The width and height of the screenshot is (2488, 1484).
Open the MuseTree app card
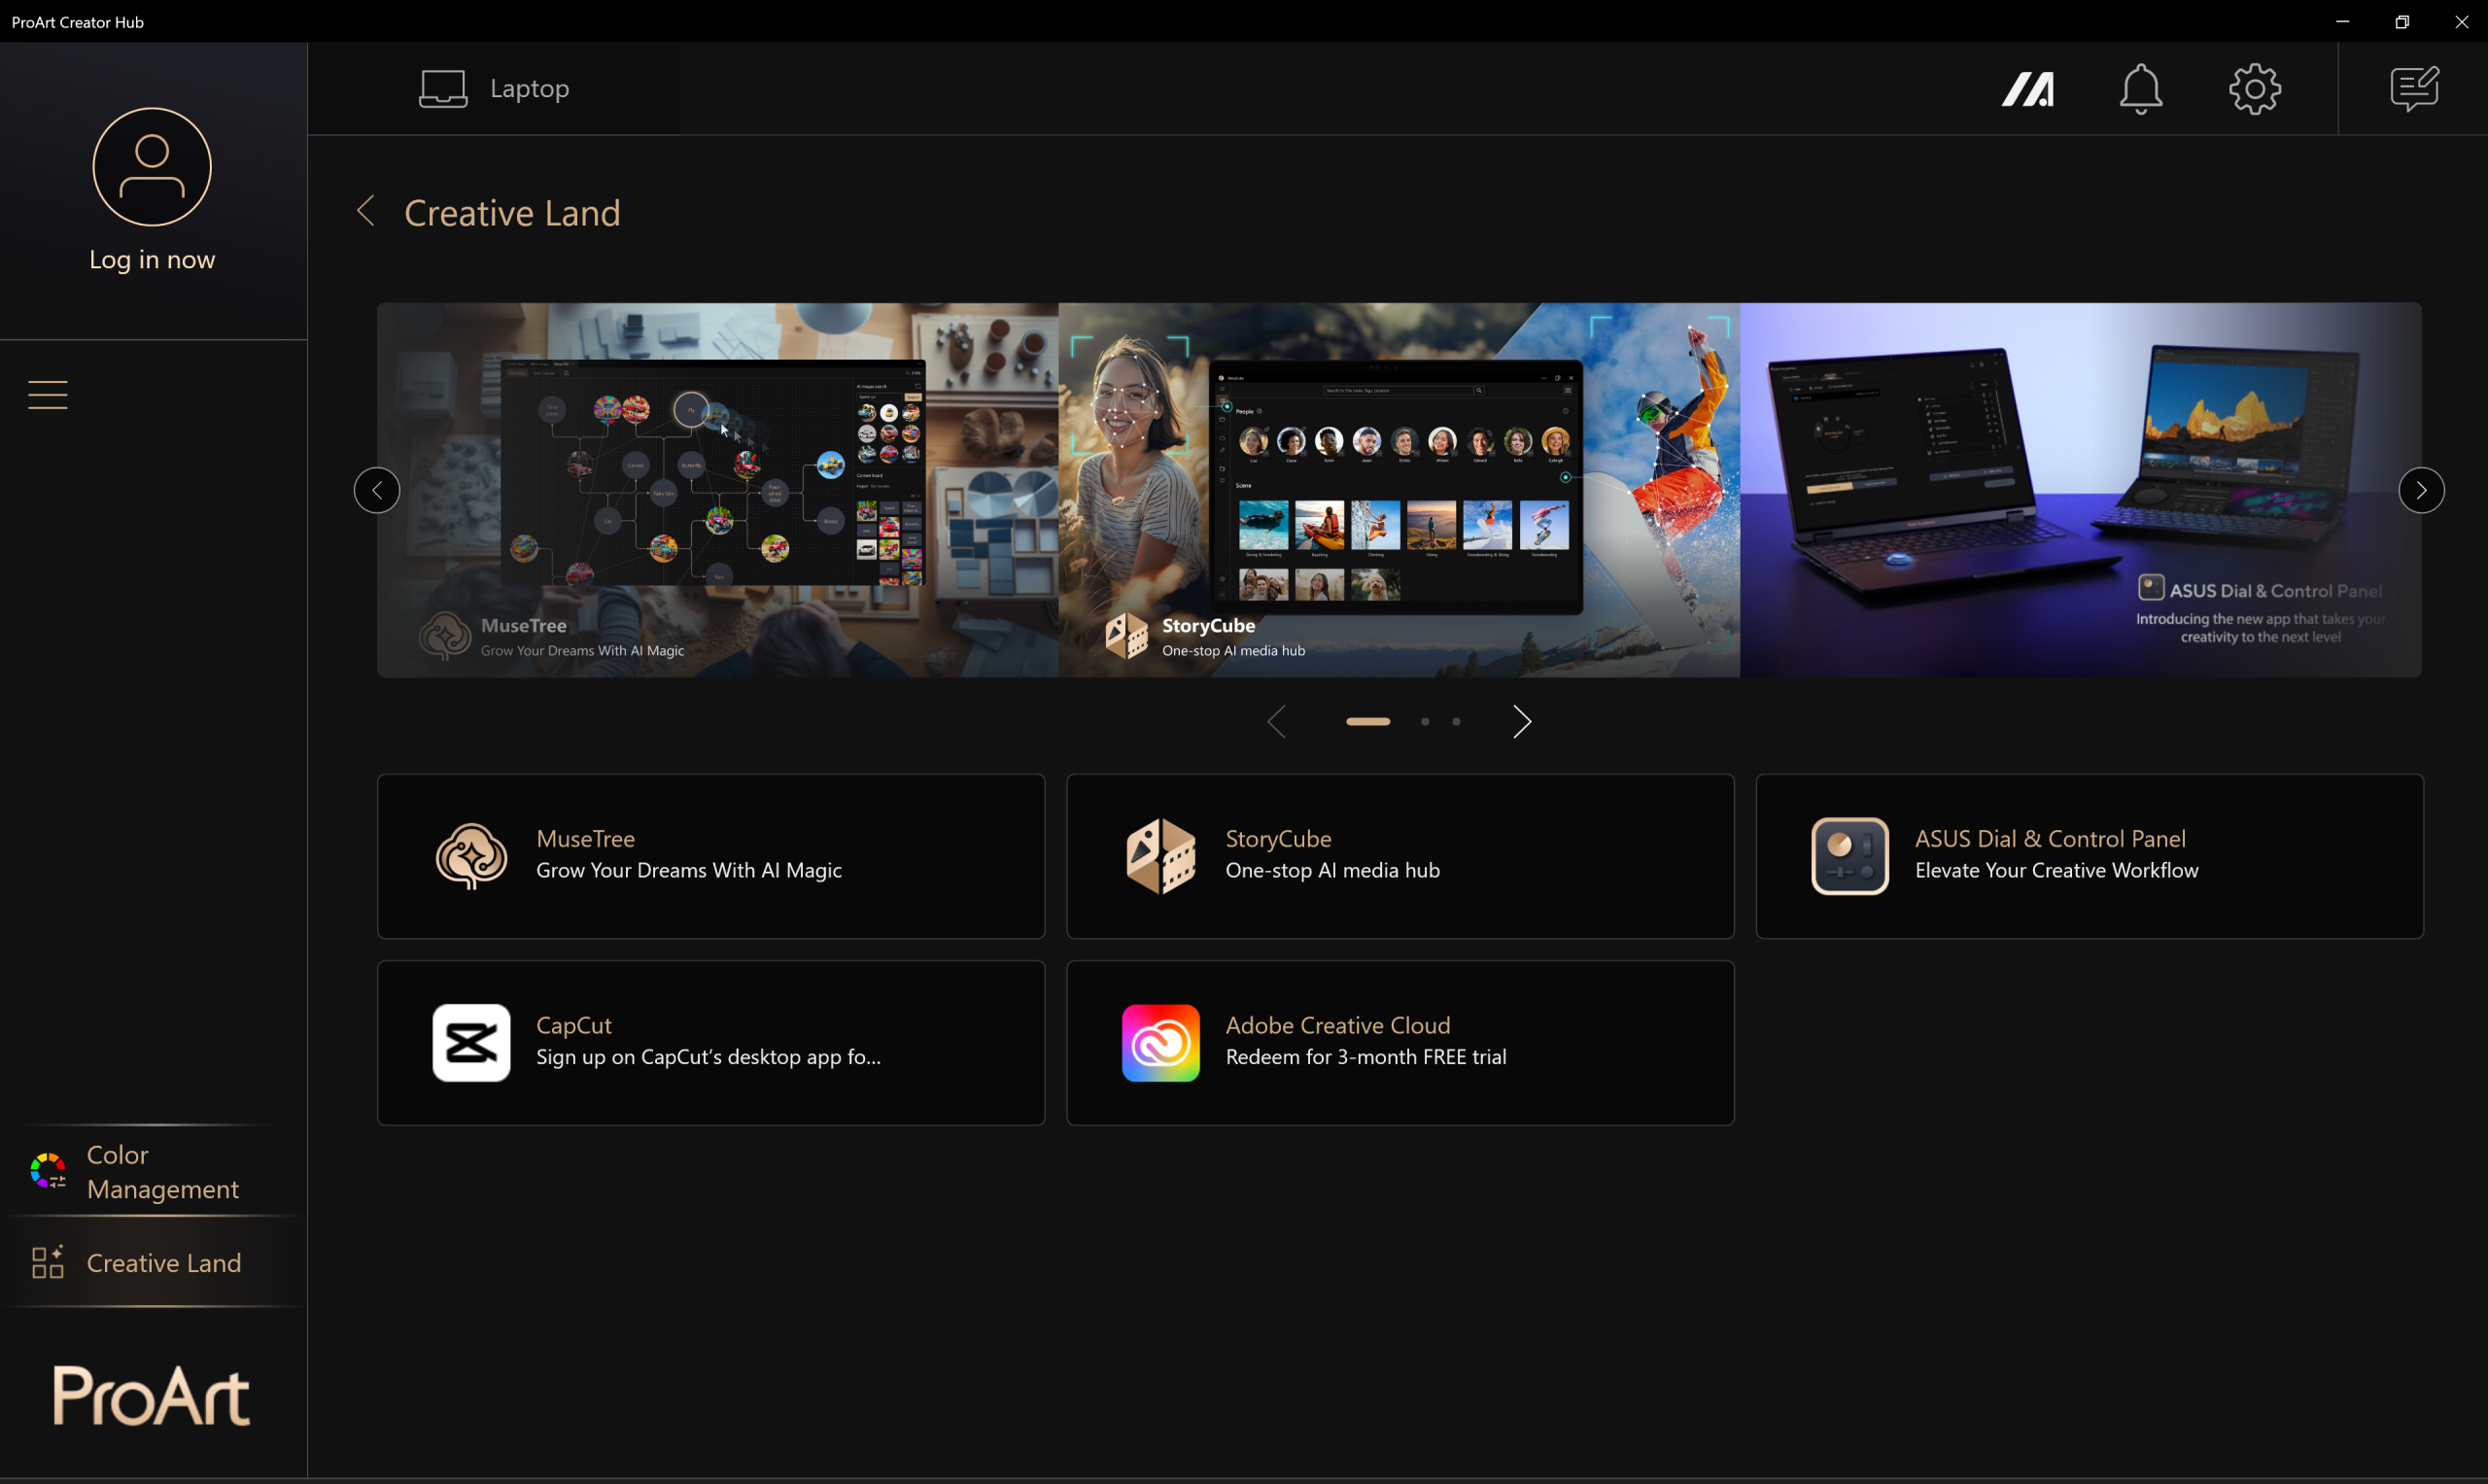711,856
